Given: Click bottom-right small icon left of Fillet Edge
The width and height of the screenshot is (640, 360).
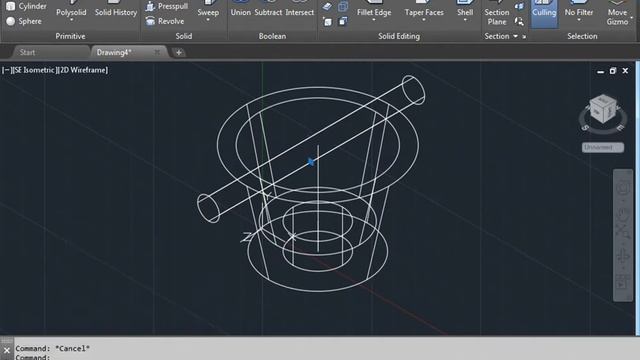Looking at the screenshot, I should pyautogui.click(x=343, y=21).
